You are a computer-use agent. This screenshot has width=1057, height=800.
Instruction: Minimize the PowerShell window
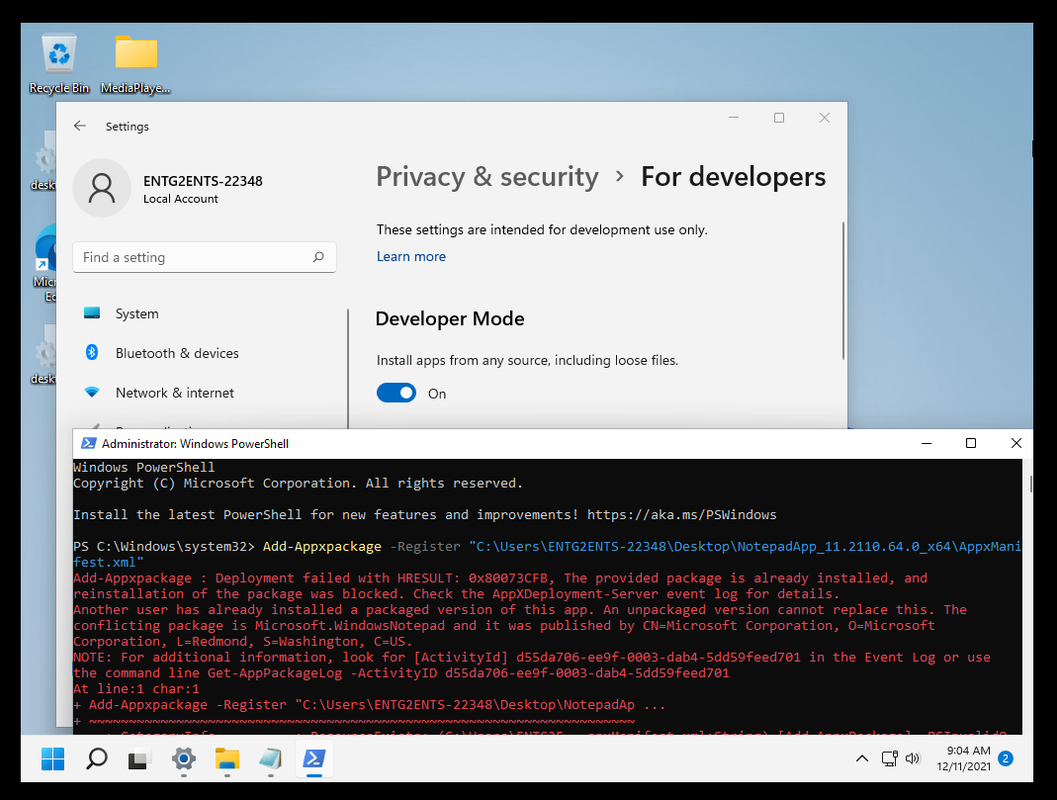click(x=926, y=443)
